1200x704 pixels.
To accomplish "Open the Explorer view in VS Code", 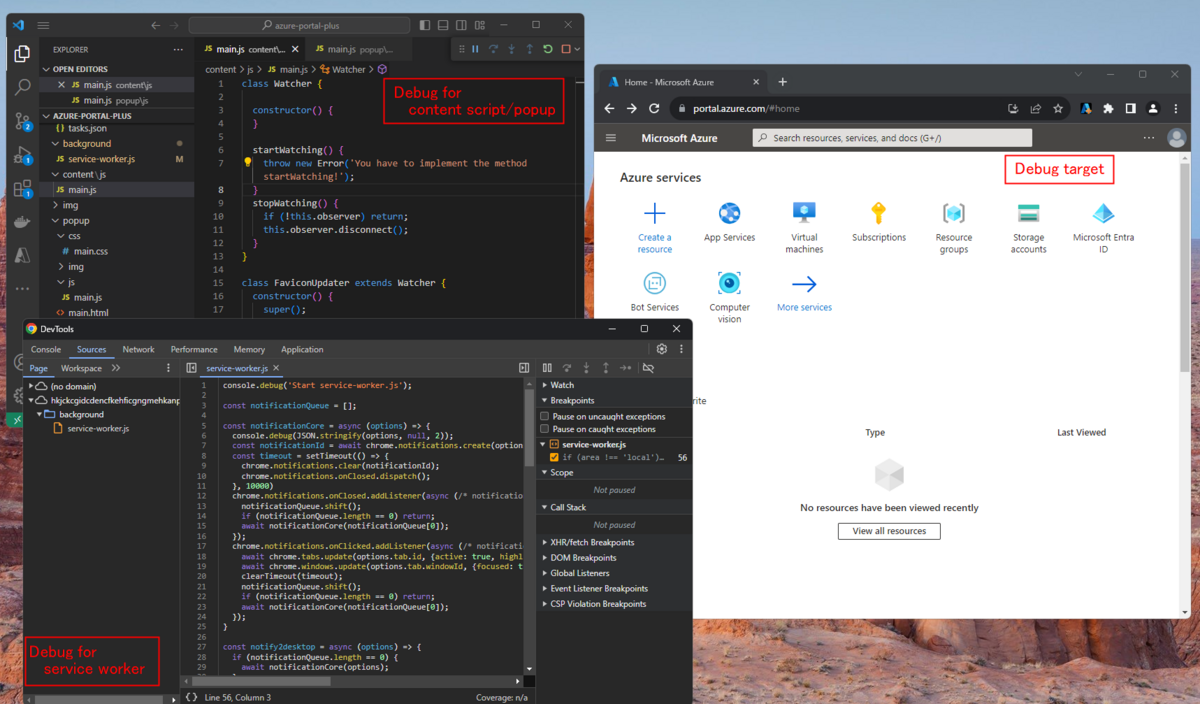I will click(x=22, y=56).
